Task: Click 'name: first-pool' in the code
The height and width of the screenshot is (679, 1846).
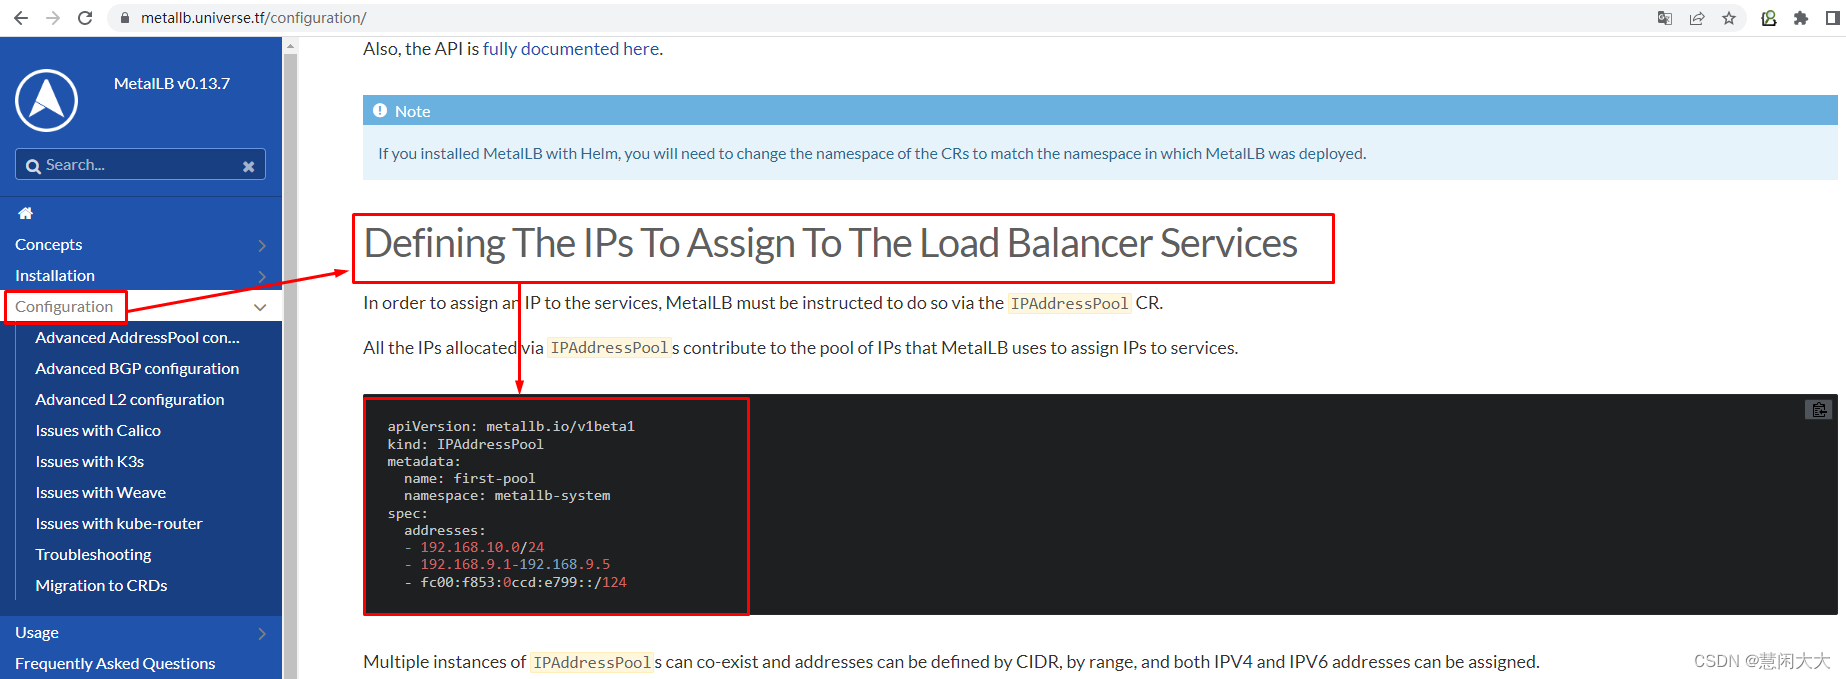Action: (x=470, y=479)
